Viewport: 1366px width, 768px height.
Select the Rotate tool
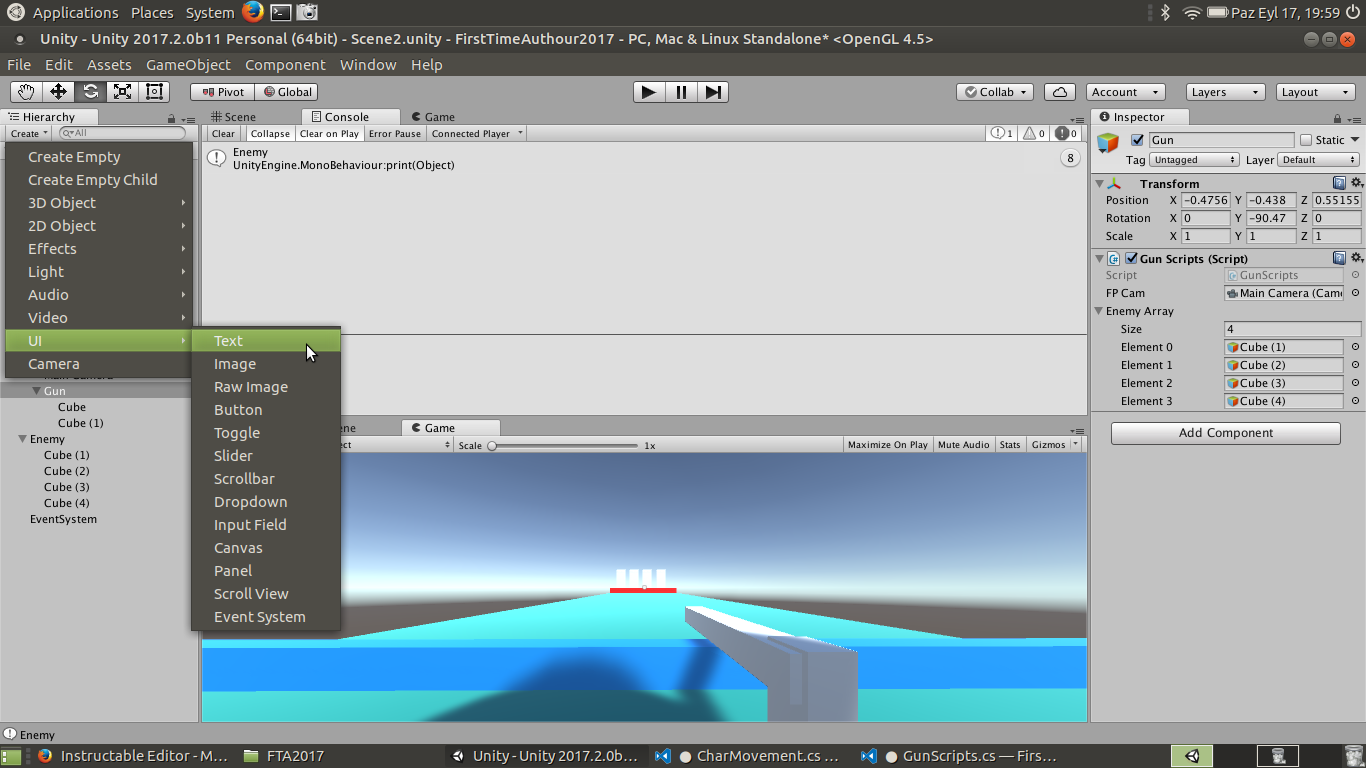[91, 91]
